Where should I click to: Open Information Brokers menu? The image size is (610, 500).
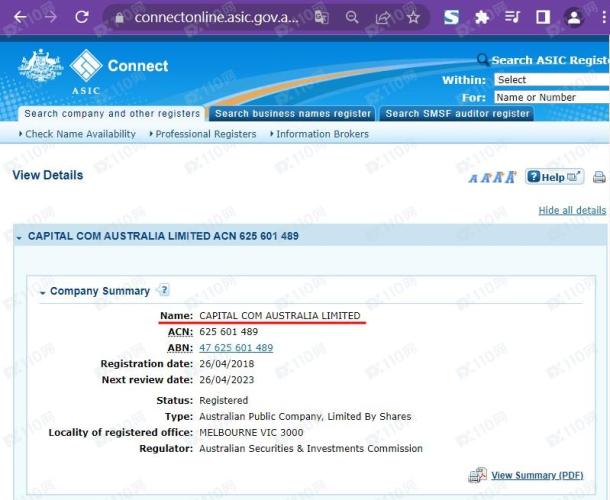tap(322, 134)
